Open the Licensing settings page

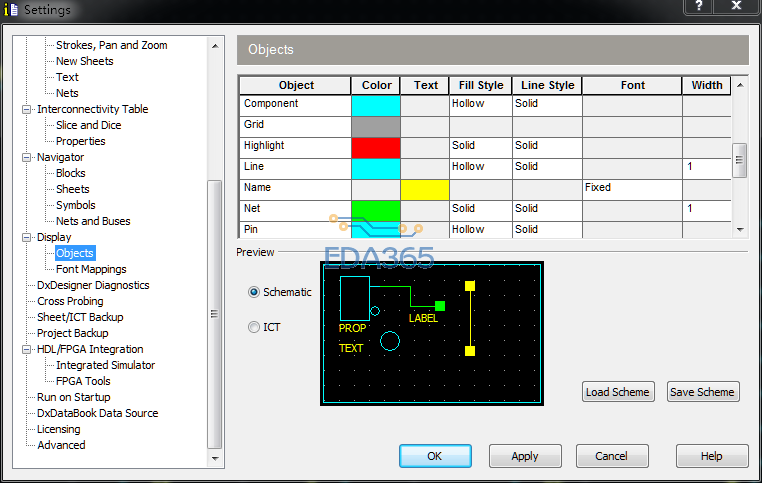(x=58, y=429)
